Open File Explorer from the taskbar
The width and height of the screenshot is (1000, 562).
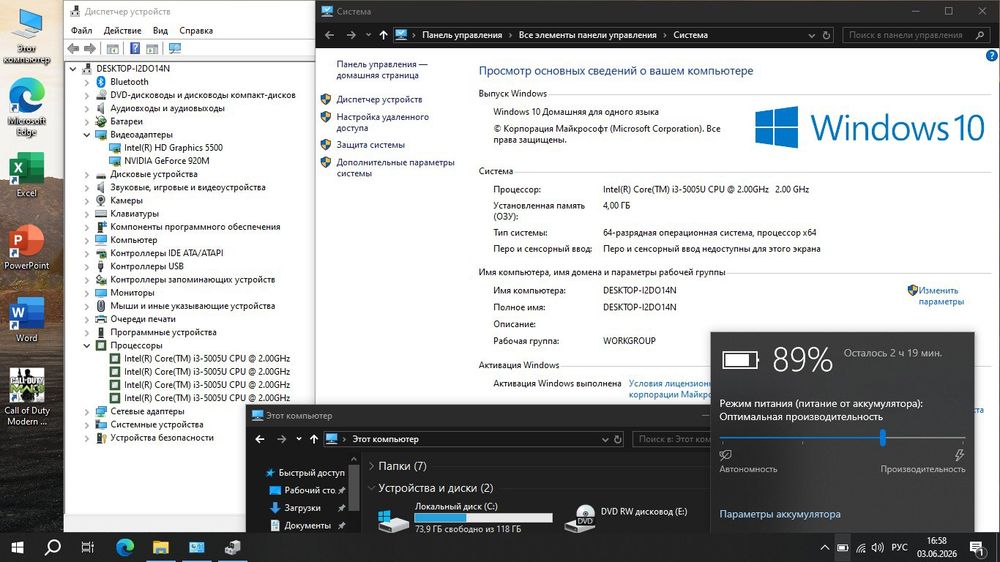(161, 547)
